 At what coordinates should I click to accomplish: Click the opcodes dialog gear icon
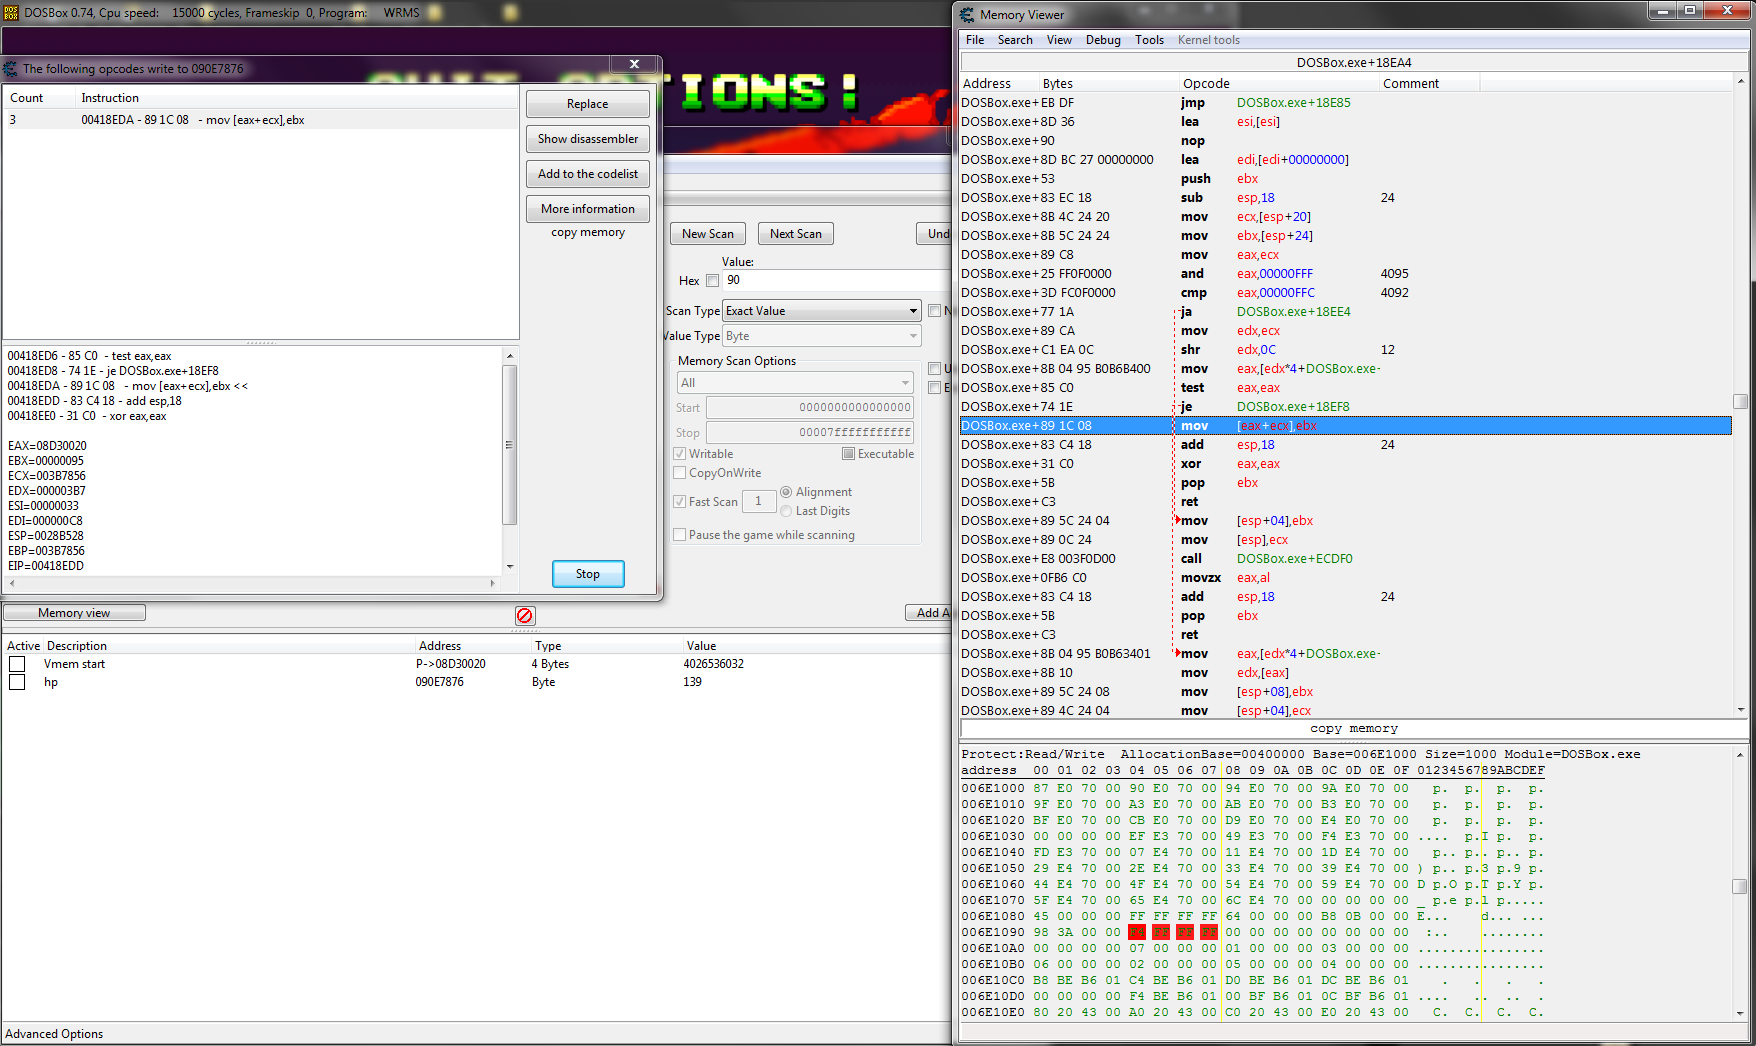(x=11, y=69)
